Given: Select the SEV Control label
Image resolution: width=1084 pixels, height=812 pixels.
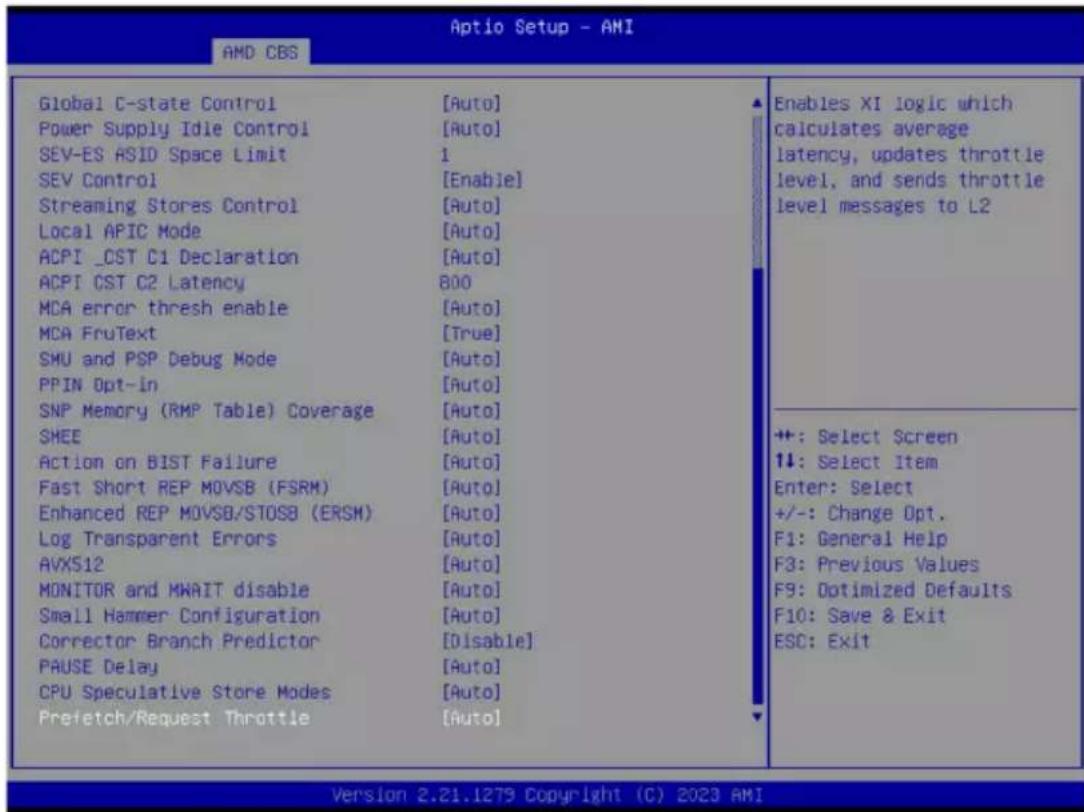Looking at the screenshot, I should [97, 180].
